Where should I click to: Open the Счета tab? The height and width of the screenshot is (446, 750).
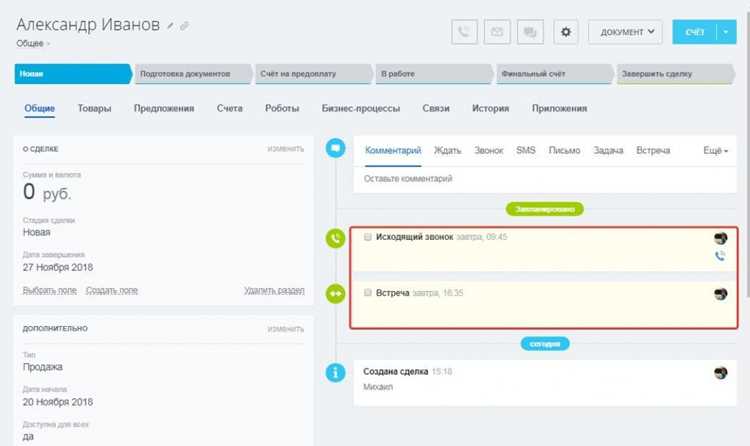coord(230,109)
